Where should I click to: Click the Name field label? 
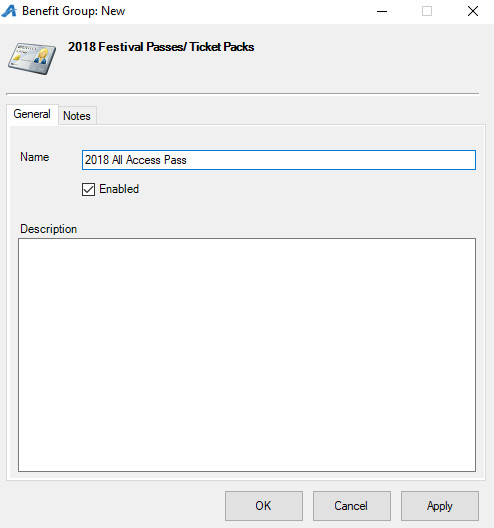click(x=35, y=157)
